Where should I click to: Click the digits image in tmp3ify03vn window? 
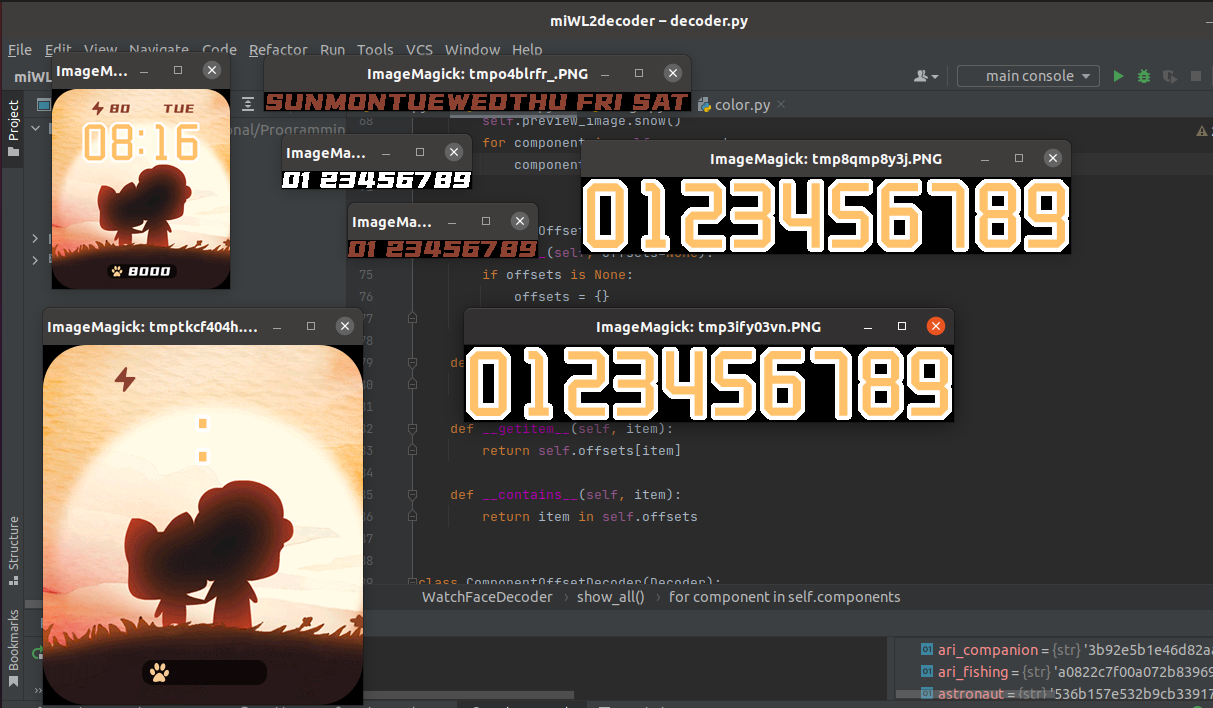coord(709,383)
